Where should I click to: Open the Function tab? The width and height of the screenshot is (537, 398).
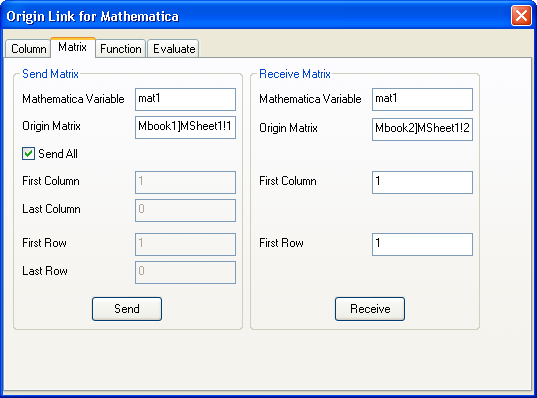(x=121, y=49)
